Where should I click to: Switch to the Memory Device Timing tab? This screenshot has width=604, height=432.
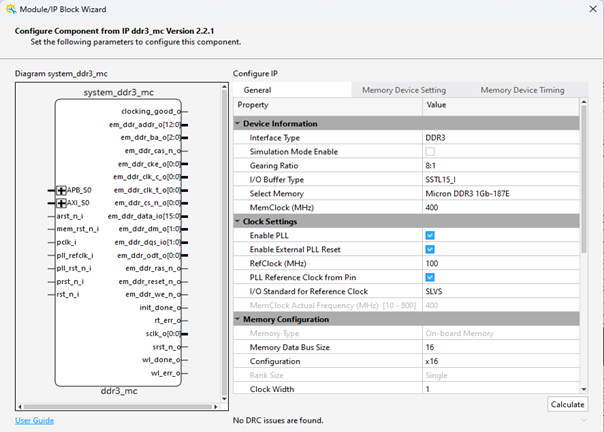tap(522, 90)
